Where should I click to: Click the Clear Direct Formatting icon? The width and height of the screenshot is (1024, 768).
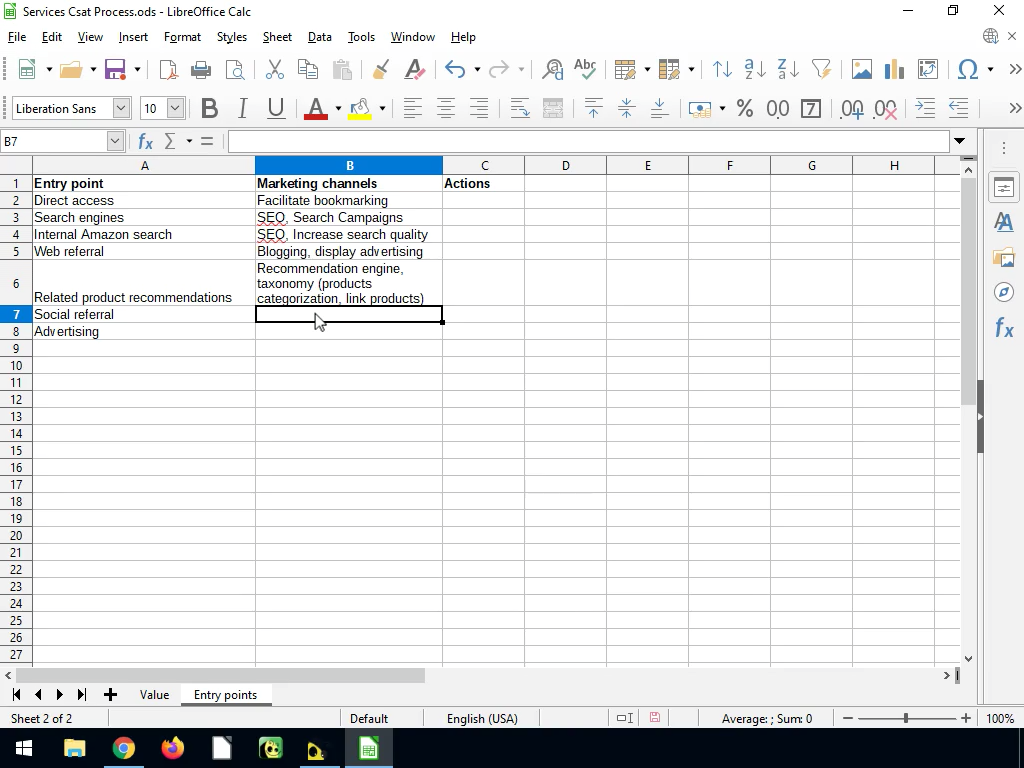(x=415, y=69)
